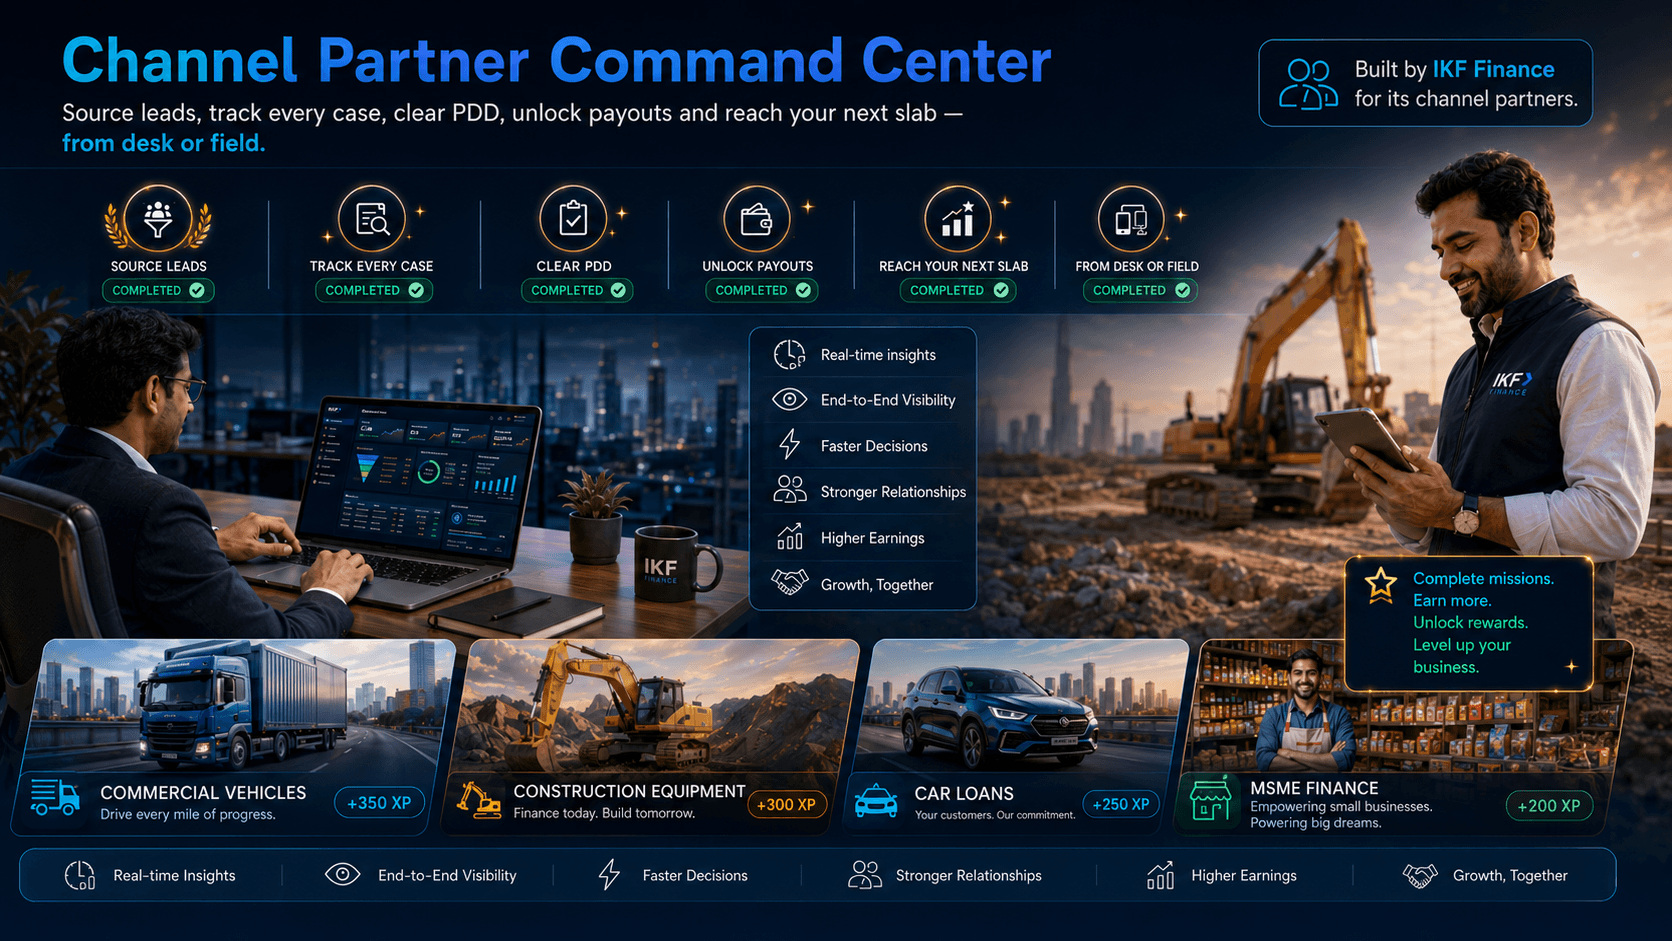The image size is (1672, 941).
Task: Click the Higher Earnings text in the center panel
Action: [x=872, y=538]
